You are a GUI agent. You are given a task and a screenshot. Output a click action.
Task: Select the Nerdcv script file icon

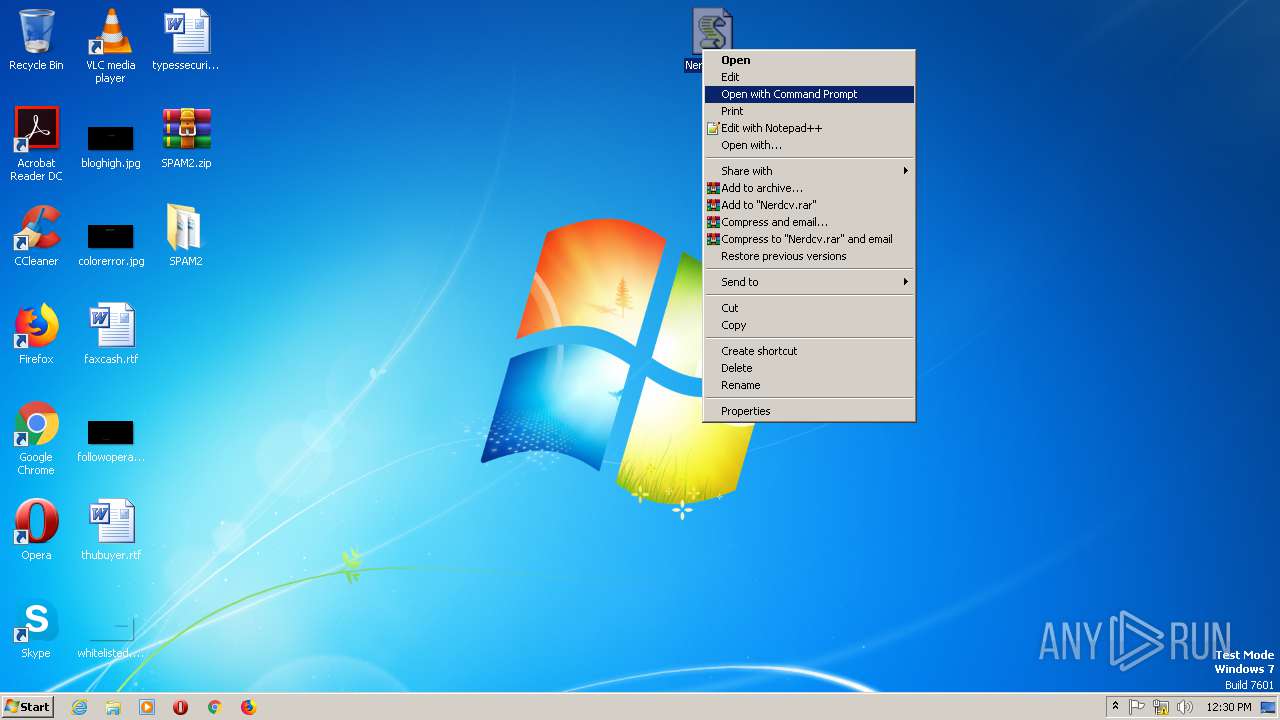tap(712, 32)
